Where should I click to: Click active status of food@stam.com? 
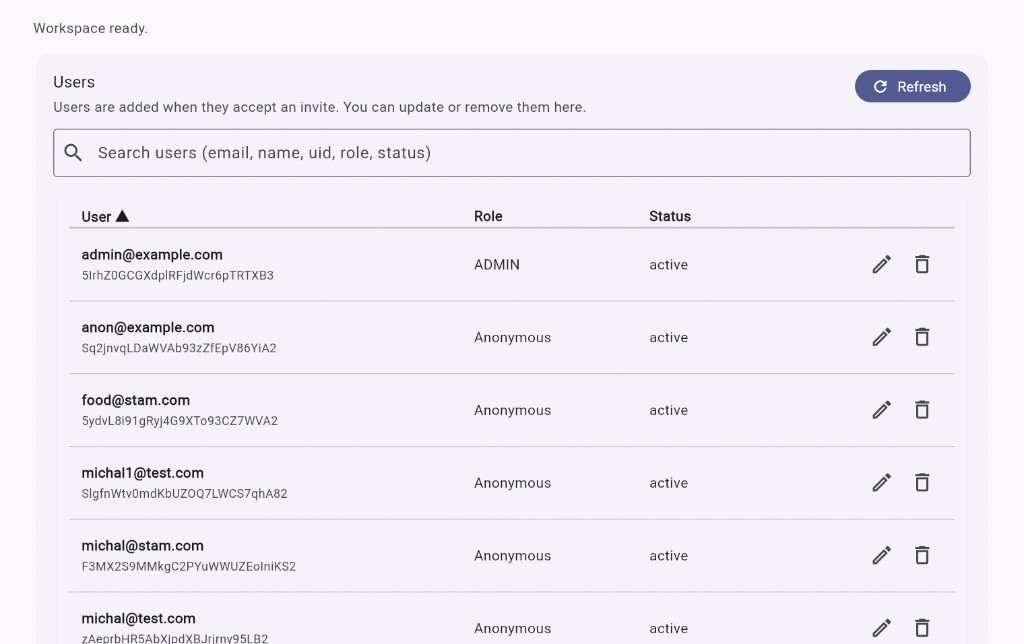(669, 410)
